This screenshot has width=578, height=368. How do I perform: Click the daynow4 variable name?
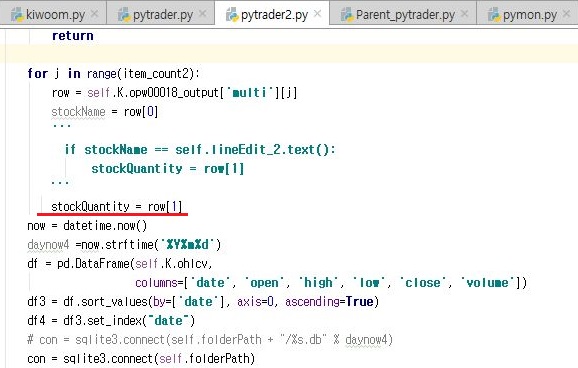tap(48, 244)
